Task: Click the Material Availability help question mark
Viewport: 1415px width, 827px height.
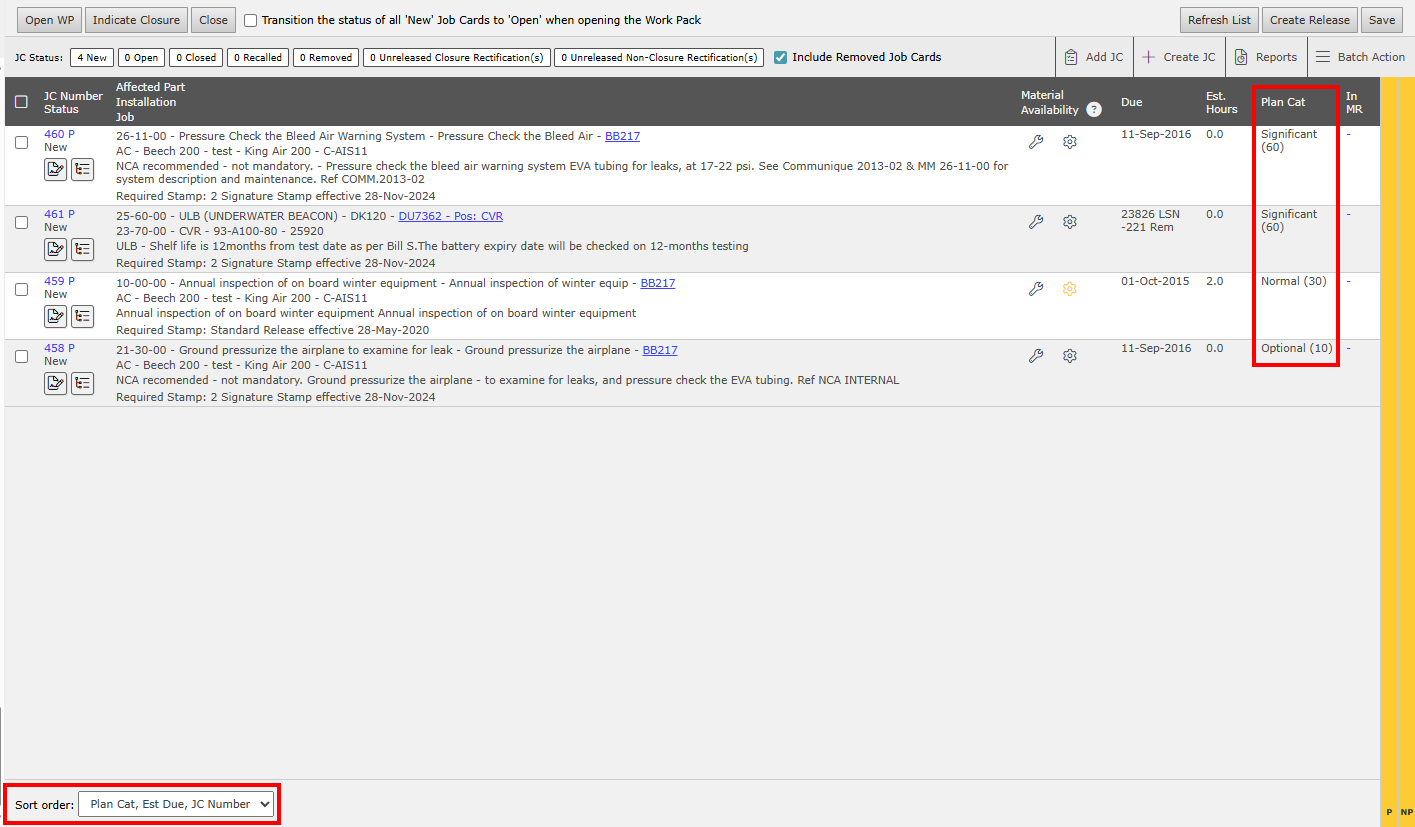Action: [1094, 110]
